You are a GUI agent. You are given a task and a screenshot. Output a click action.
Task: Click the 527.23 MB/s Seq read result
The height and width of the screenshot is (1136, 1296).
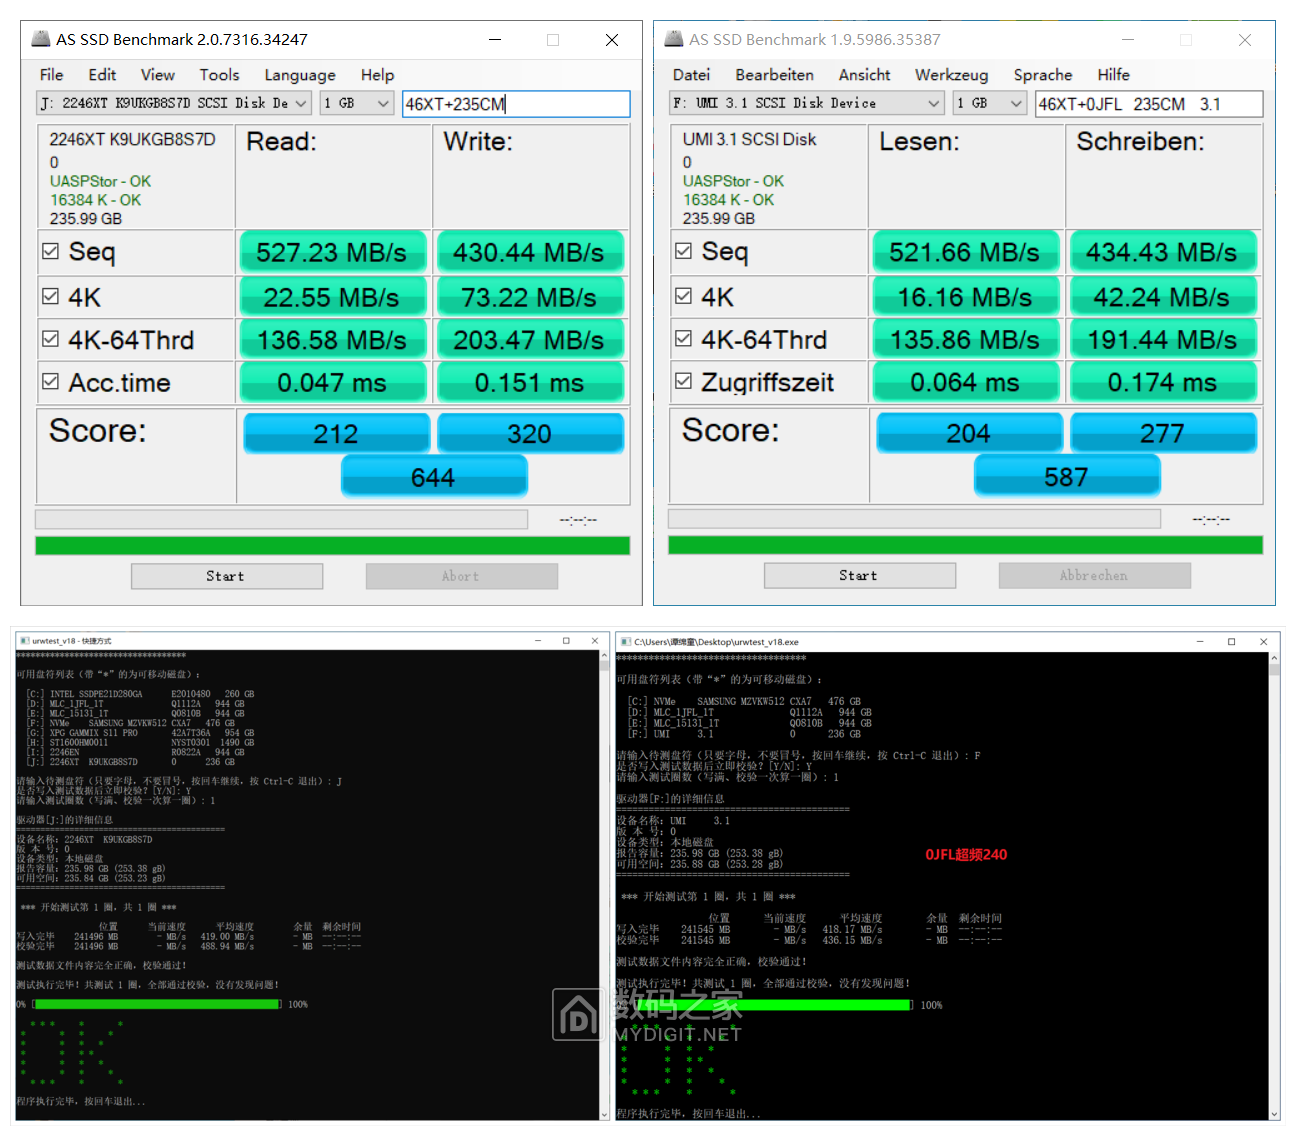pyautogui.click(x=333, y=252)
